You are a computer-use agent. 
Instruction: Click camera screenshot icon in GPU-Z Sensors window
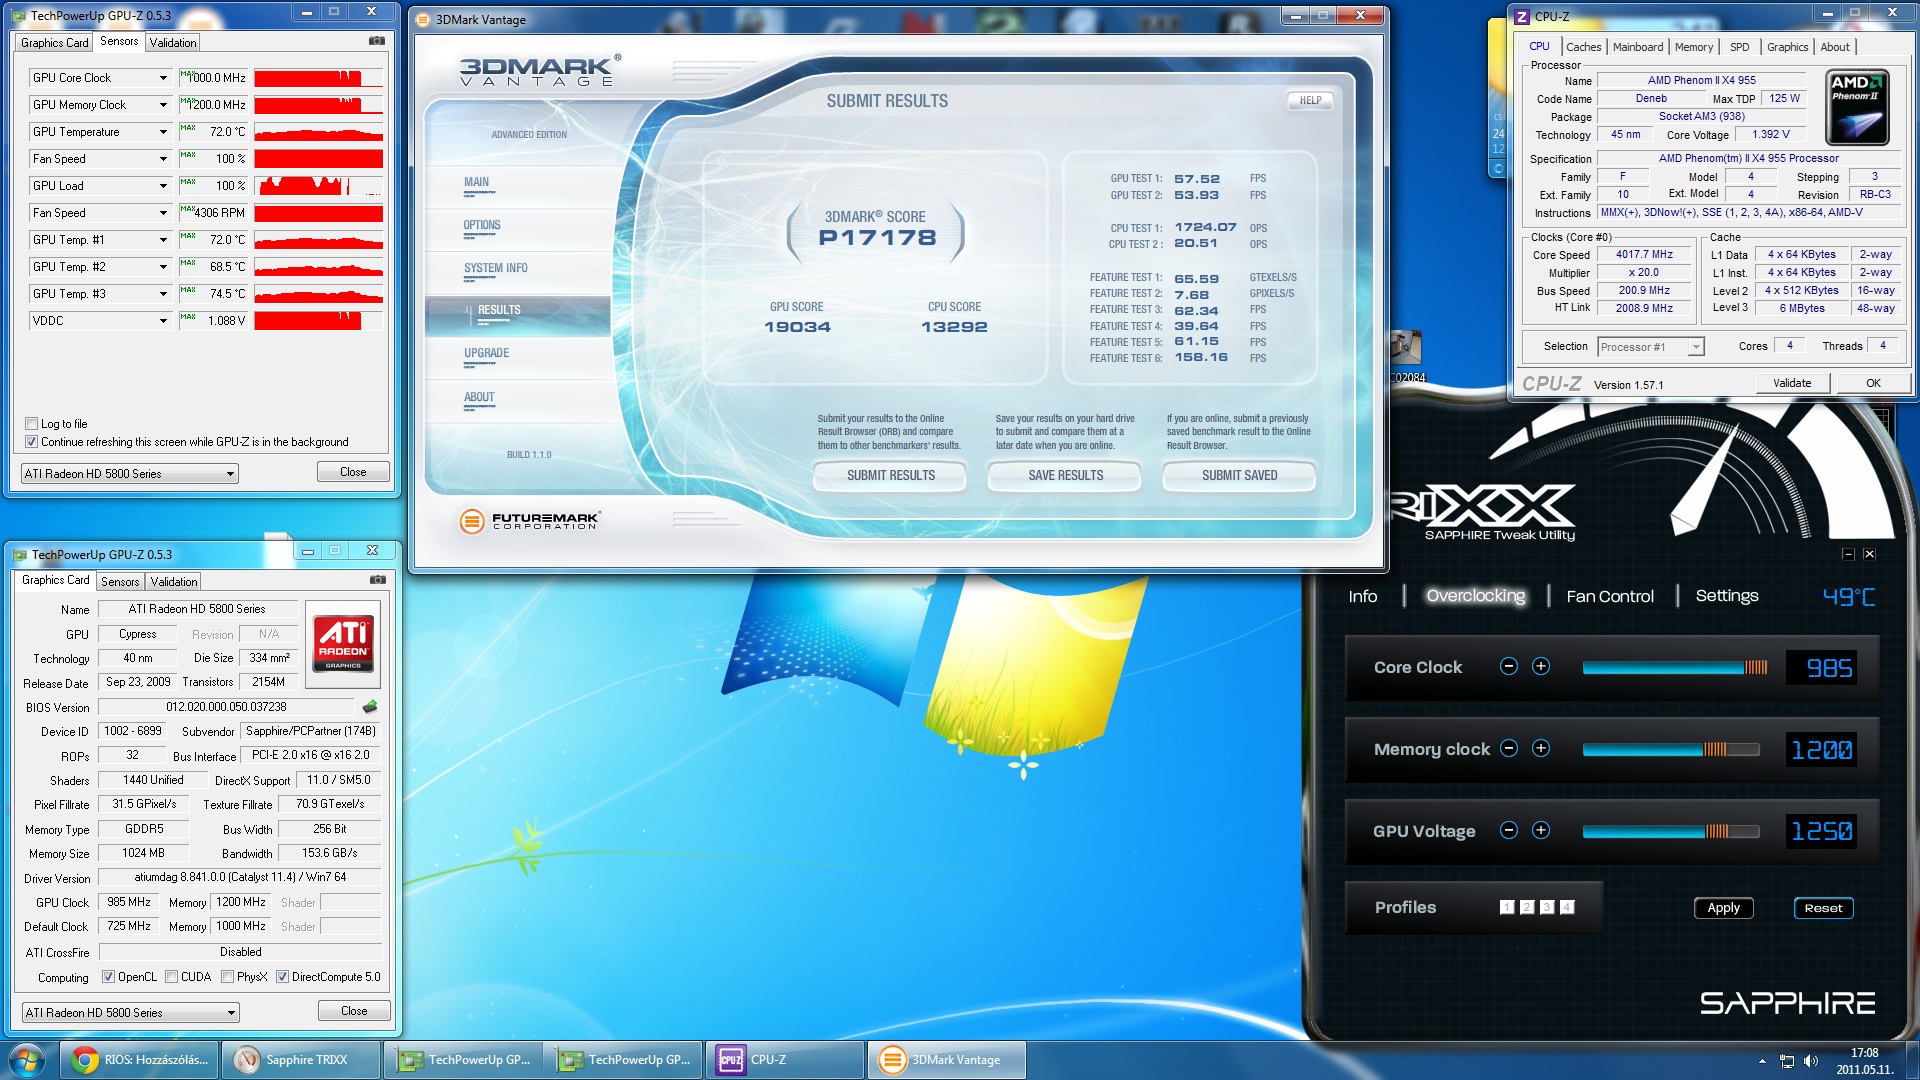click(x=376, y=41)
